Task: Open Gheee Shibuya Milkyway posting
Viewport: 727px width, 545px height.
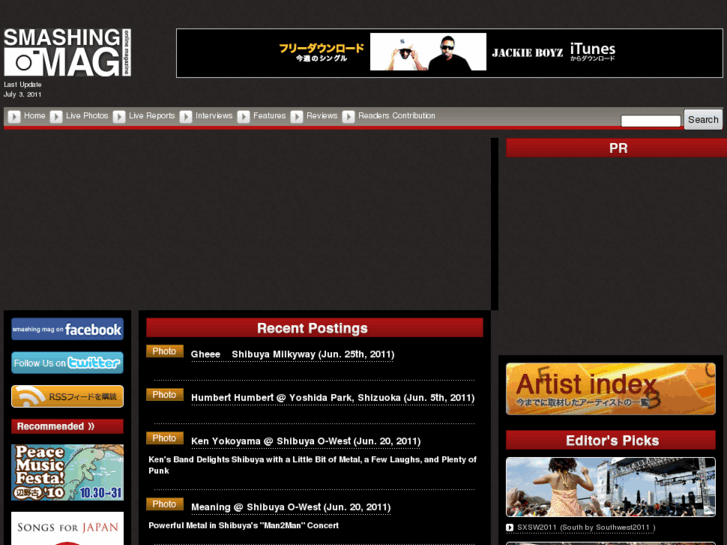Action: coord(293,354)
